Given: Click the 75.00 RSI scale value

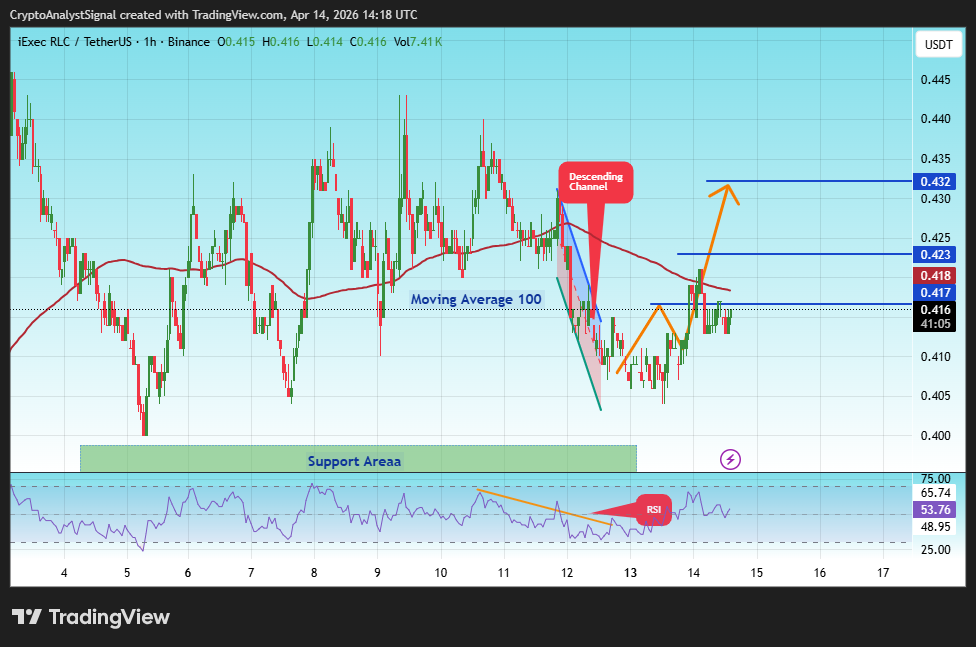Looking at the screenshot, I should coord(935,479).
